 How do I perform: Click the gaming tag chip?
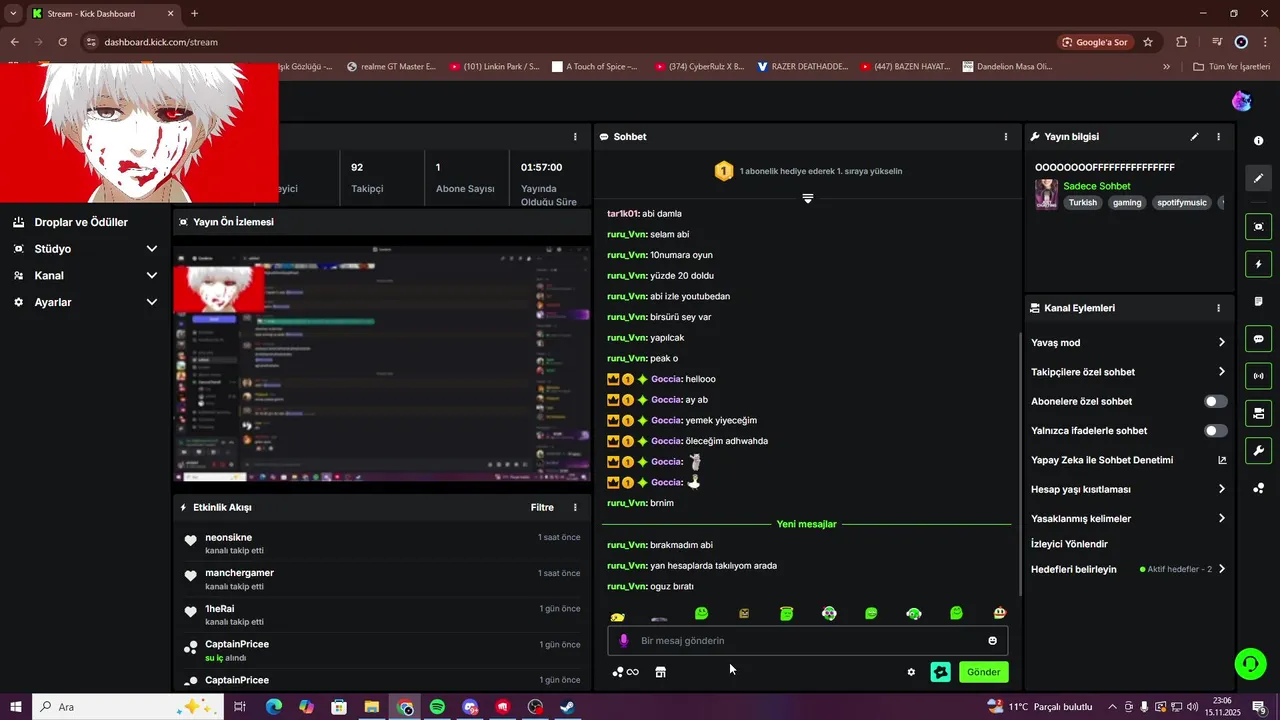point(1126,203)
